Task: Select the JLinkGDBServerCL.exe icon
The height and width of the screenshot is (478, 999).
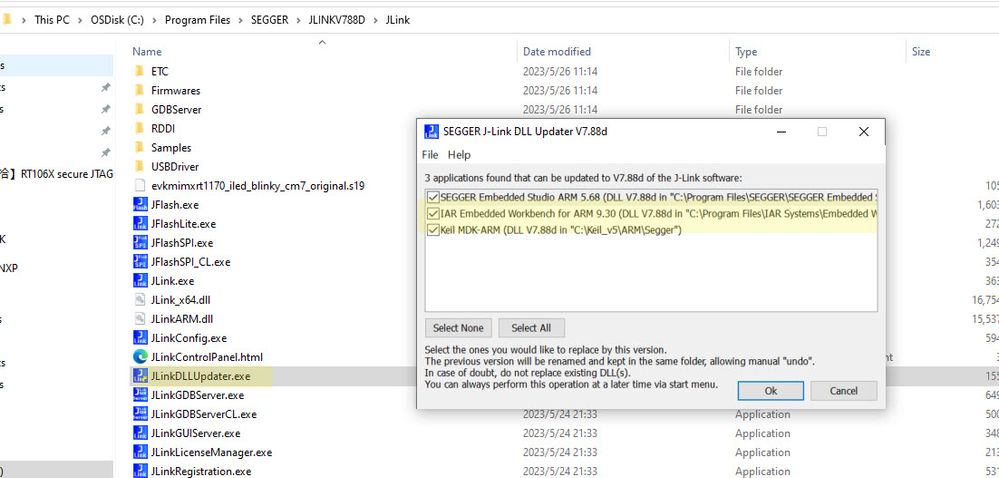Action: click(140, 414)
